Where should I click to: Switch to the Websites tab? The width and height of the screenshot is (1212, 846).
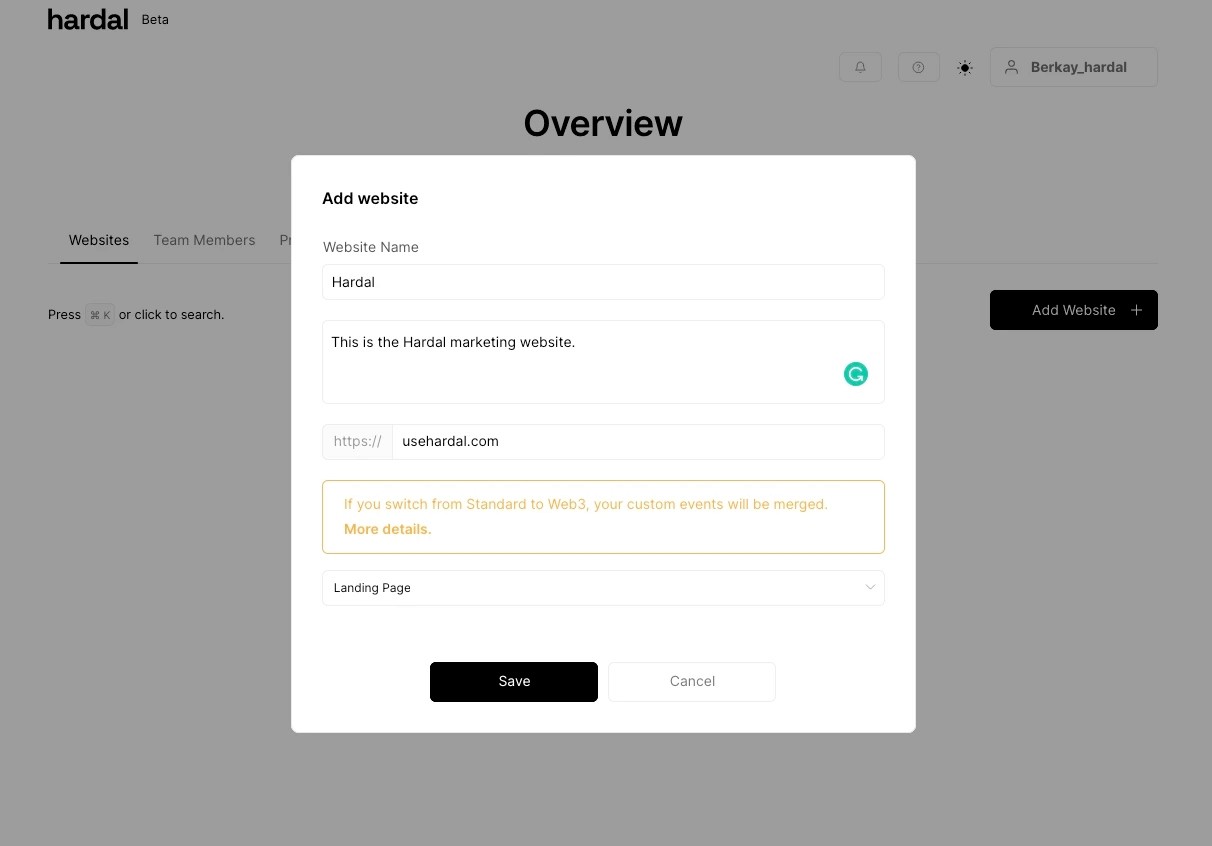click(99, 240)
